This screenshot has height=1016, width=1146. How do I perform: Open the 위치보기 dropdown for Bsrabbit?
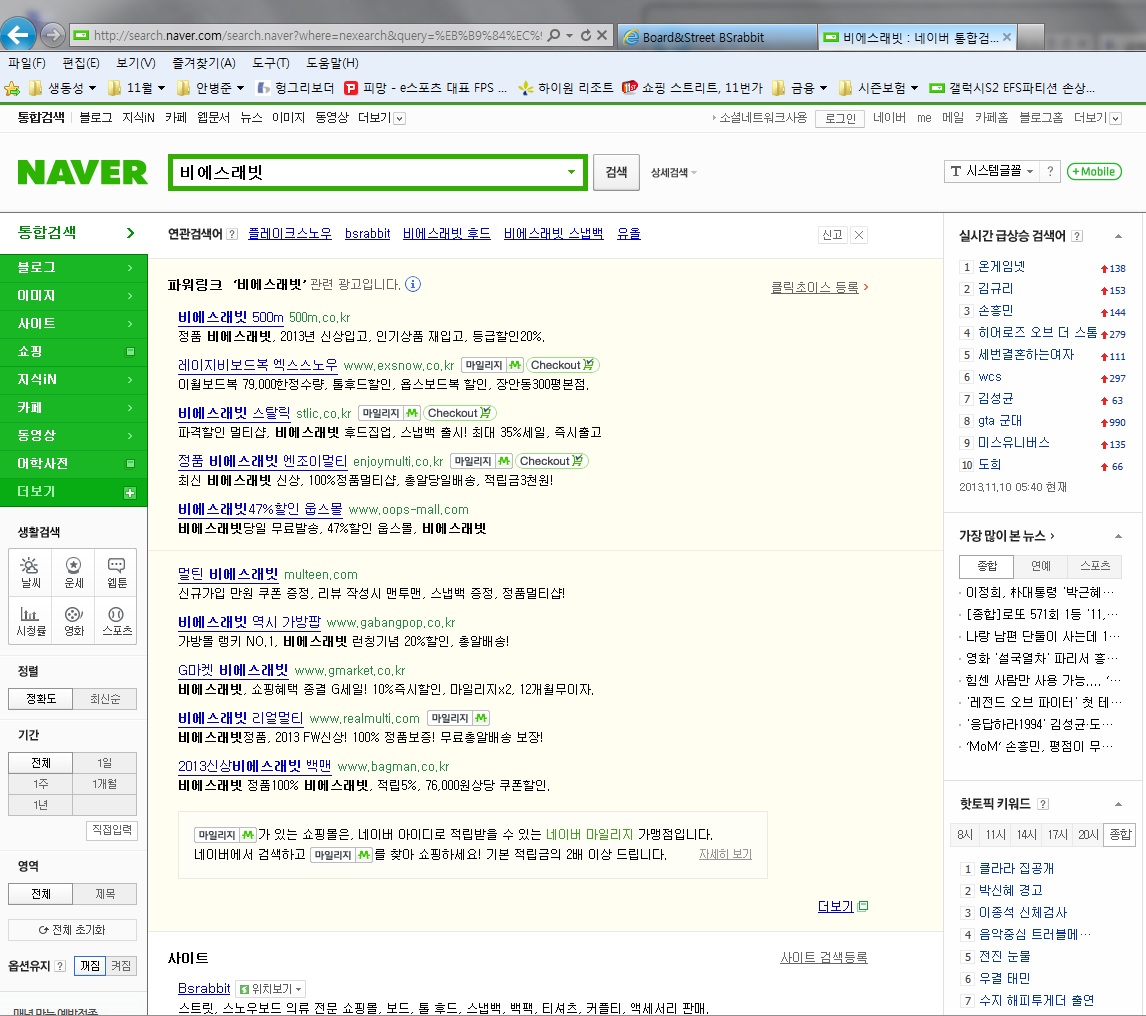click(x=270, y=989)
